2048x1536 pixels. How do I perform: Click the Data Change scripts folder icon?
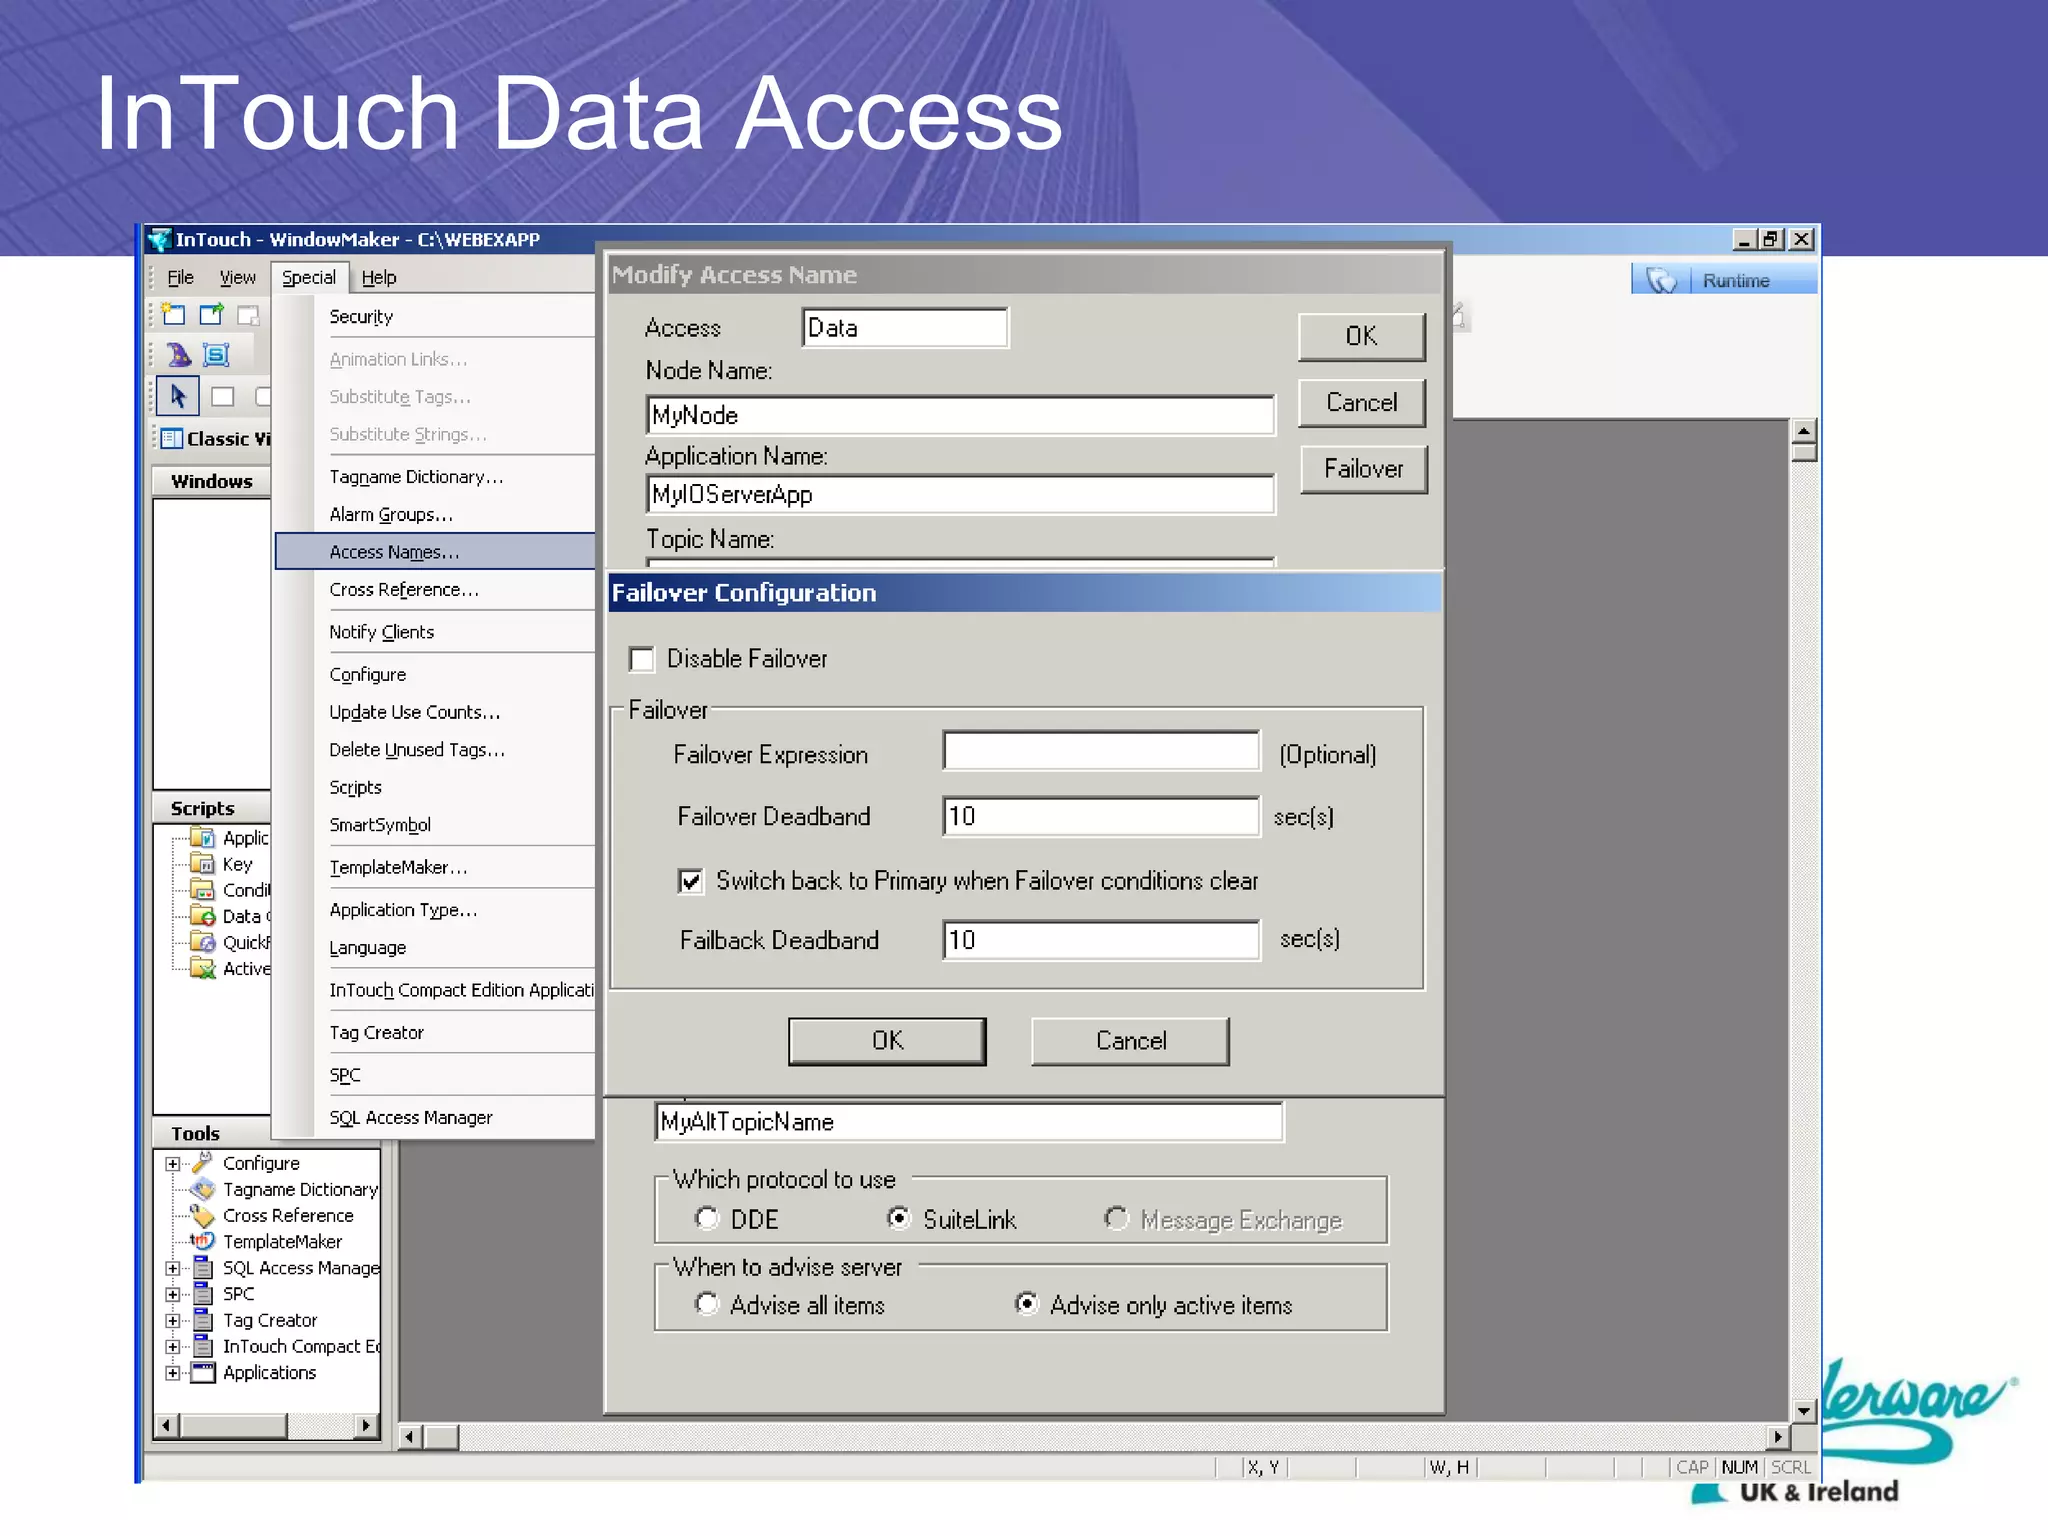tap(202, 915)
